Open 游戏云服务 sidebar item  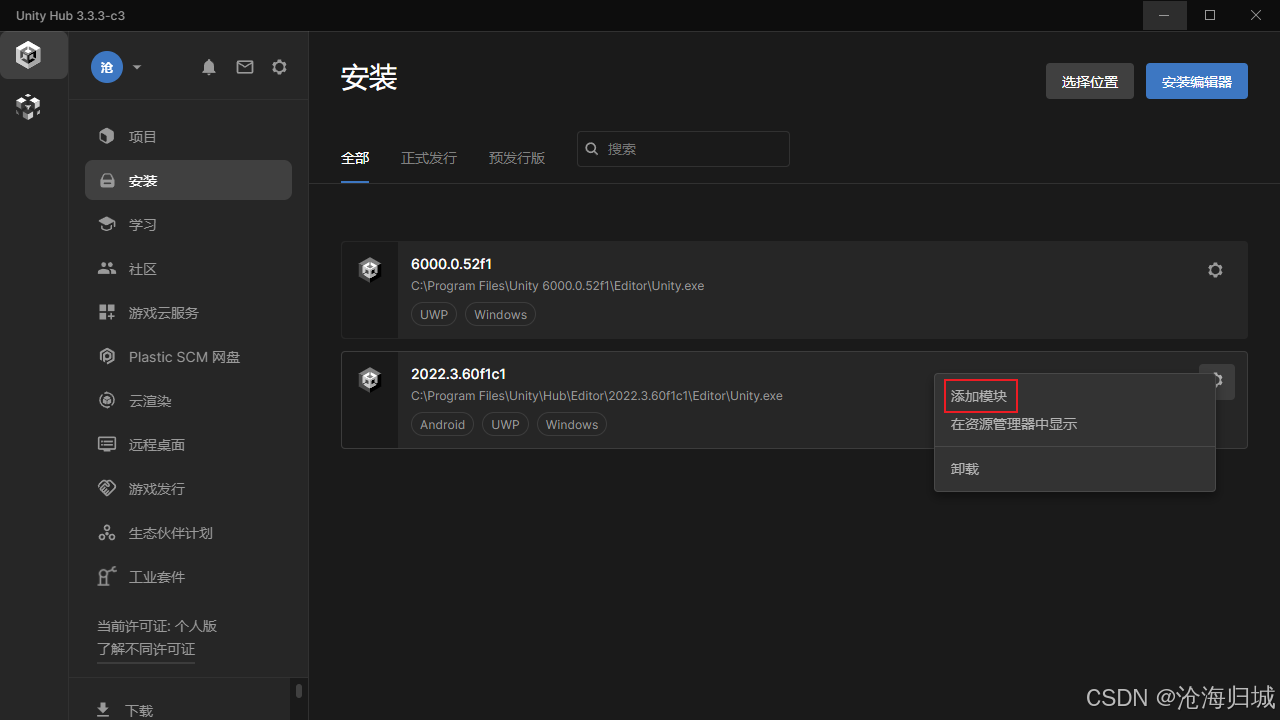pyautogui.click(x=188, y=312)
